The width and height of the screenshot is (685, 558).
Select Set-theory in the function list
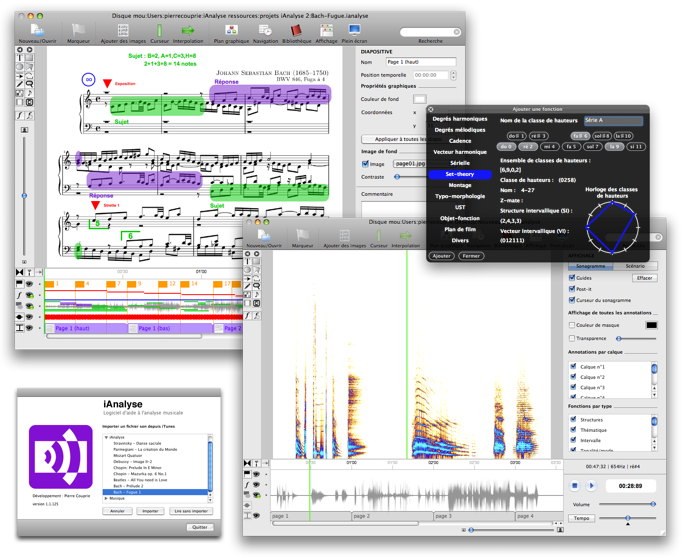click(x=460, y=174)
